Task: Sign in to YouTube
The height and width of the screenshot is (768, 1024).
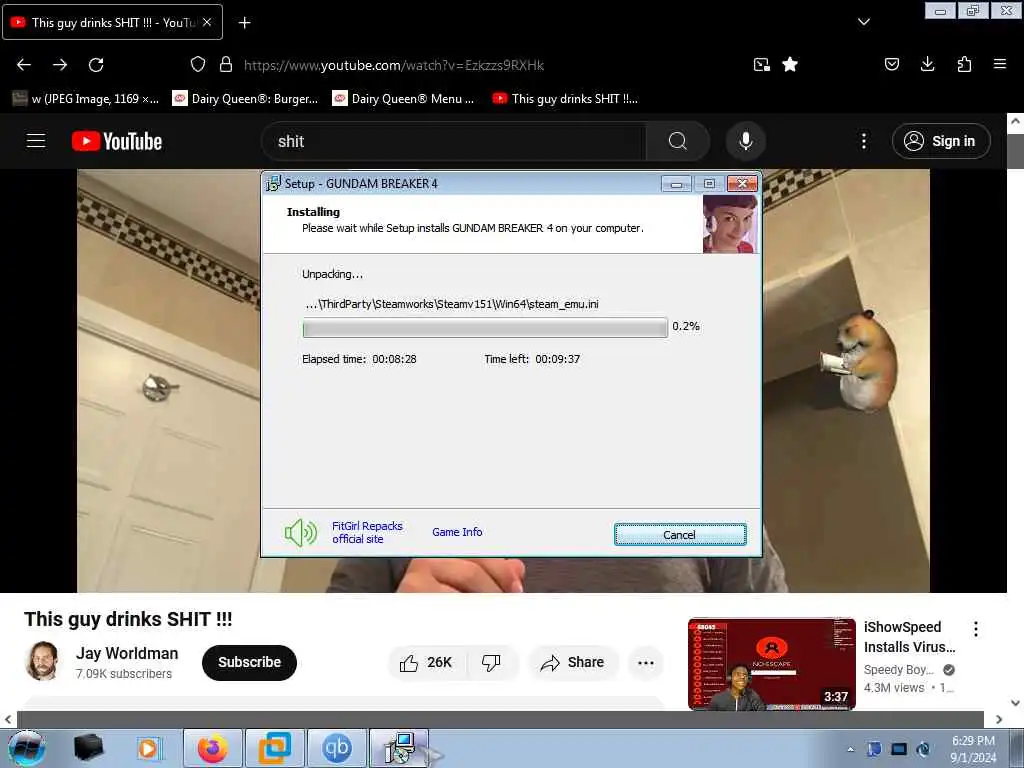Action: tap(941, 141)
